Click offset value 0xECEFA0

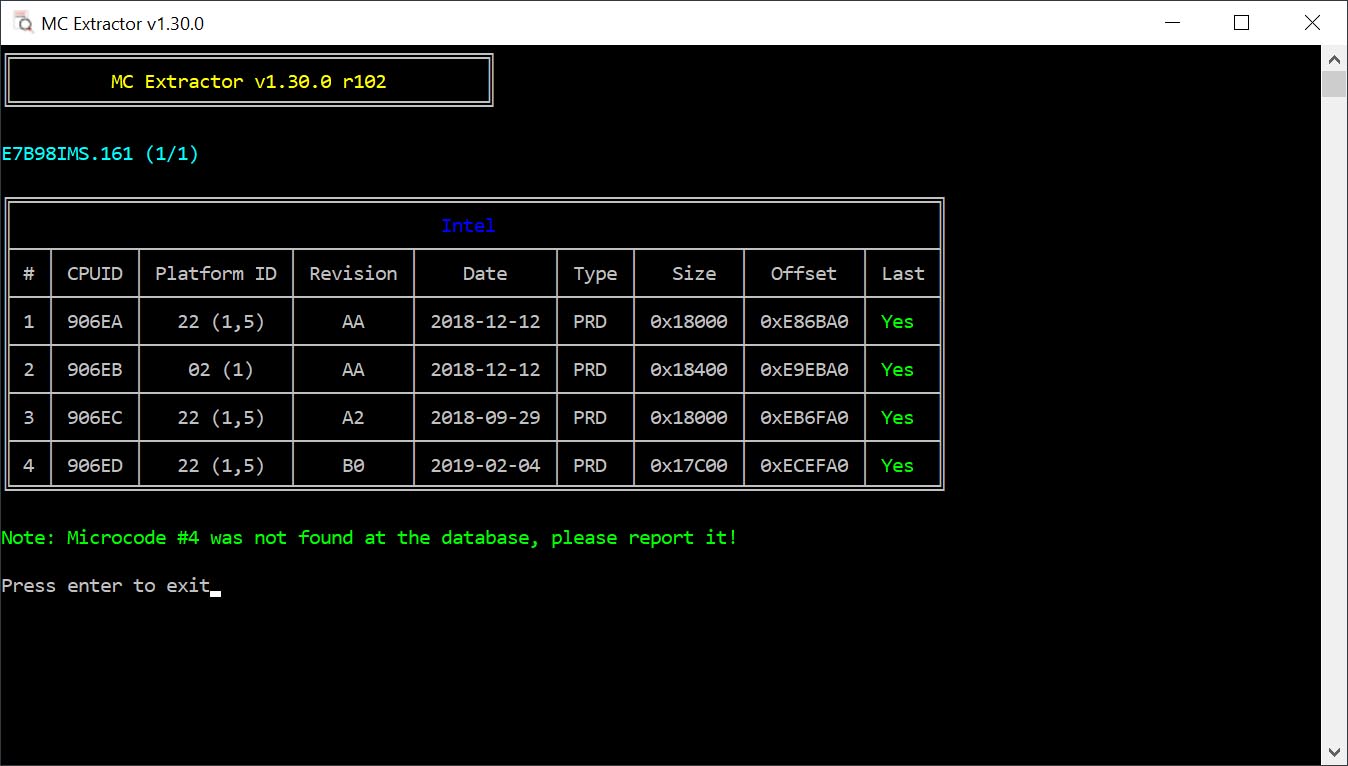pos(804,465)
